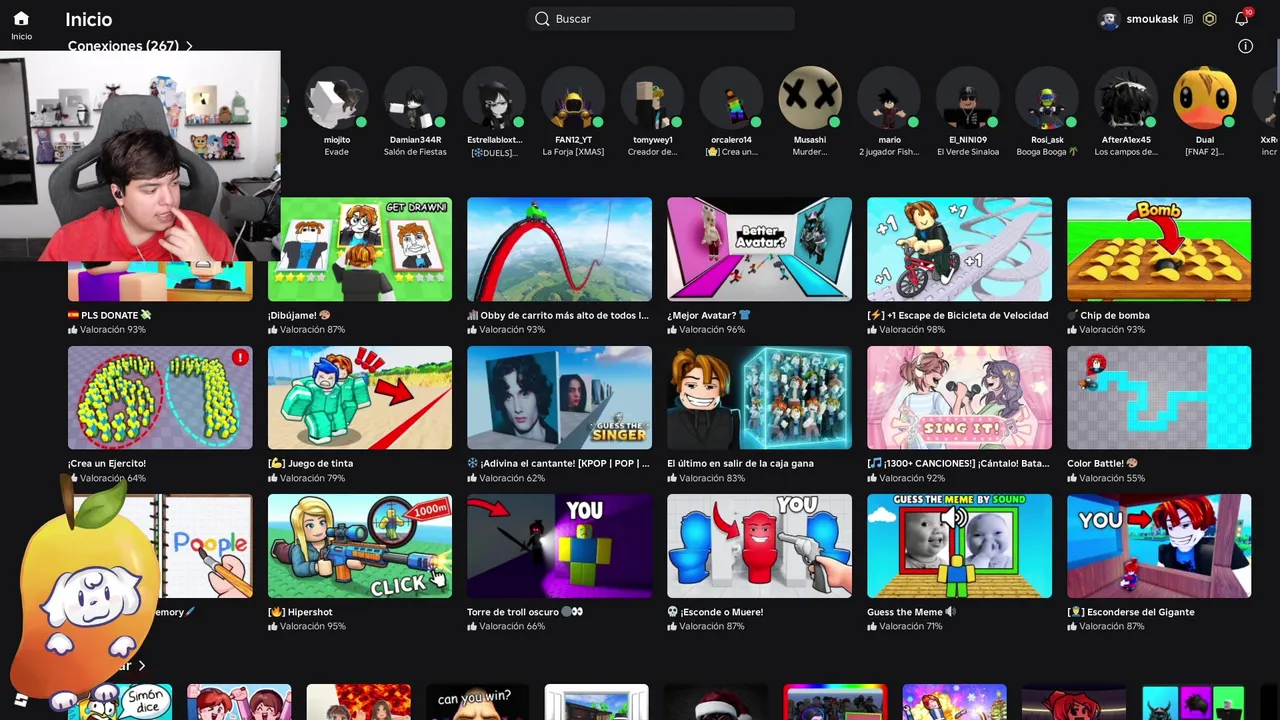1280x720 pixels.
Task: Open the smoukask profile avatar
Action: click(x=1108, y=19)
